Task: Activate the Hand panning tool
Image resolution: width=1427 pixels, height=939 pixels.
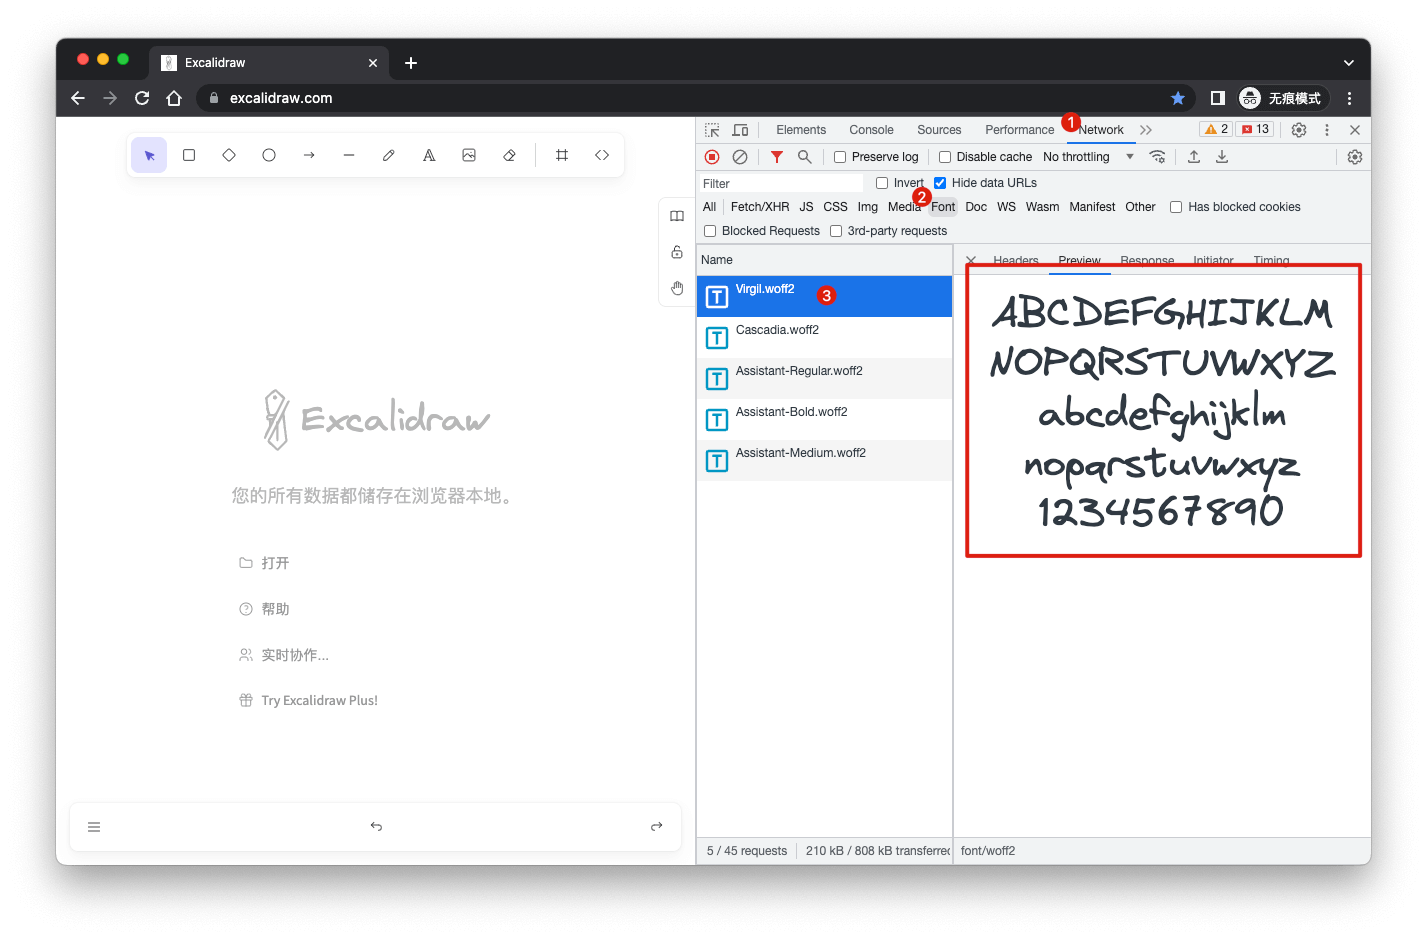Action: click(677, 288)
